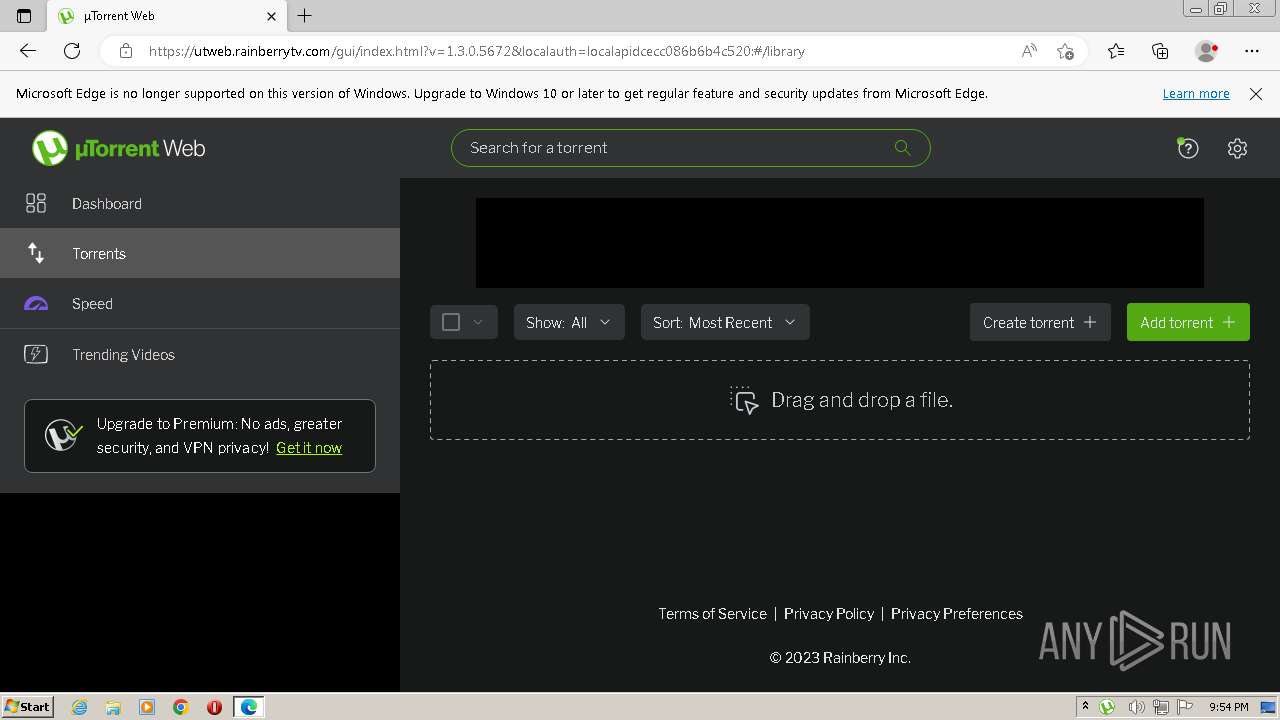Open the tab actions menu icon
Image resolution: width=1280 pixels, height=720 pixels.
[24, 16]
